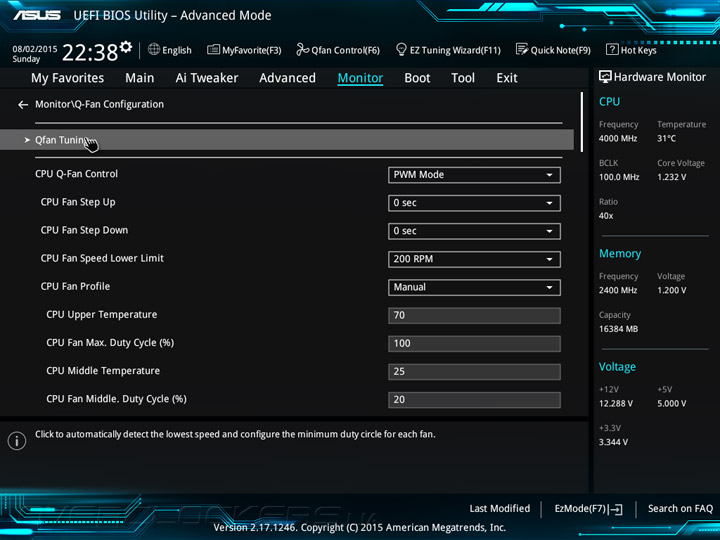720x540 pixels.
Task: Click the CPU Fan Middle. Duty Cycle field
Action: [474, 399]
